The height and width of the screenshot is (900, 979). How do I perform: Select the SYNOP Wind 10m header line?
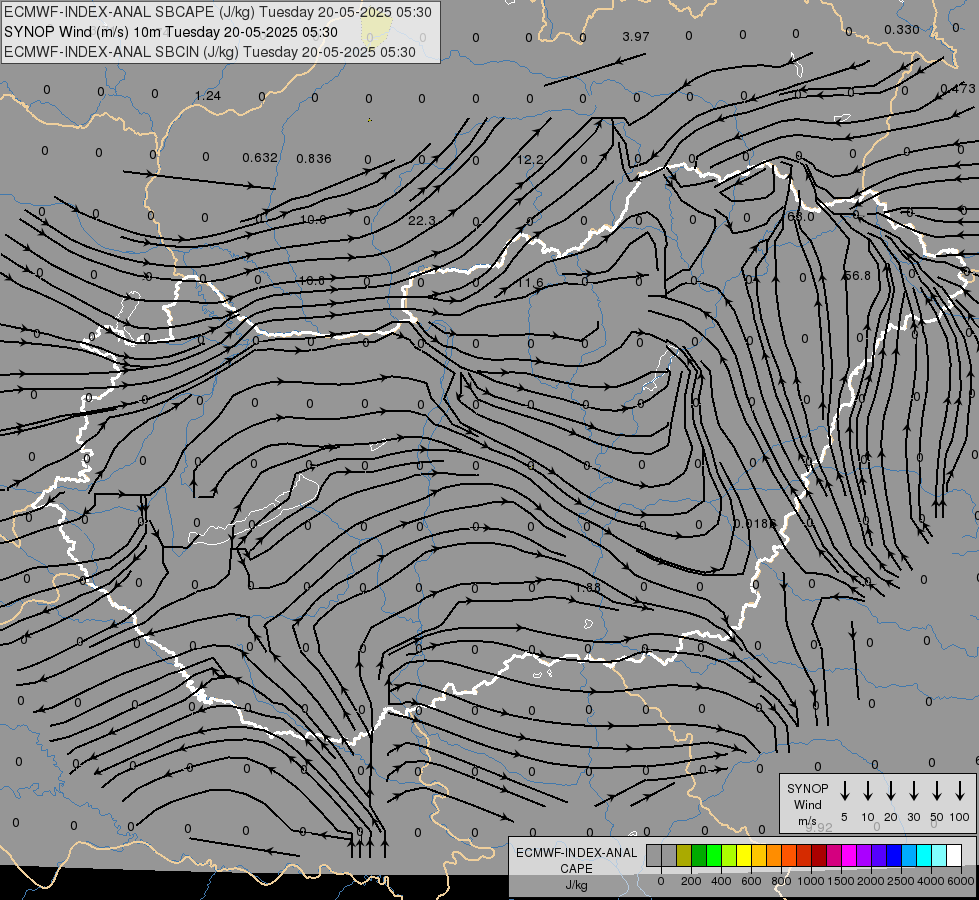point(170,32)
